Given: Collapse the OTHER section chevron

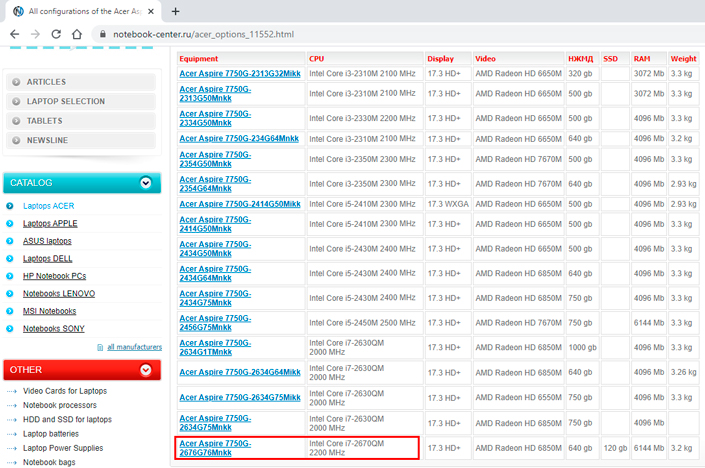Looking at the screenshot, I should click(145, 370).
